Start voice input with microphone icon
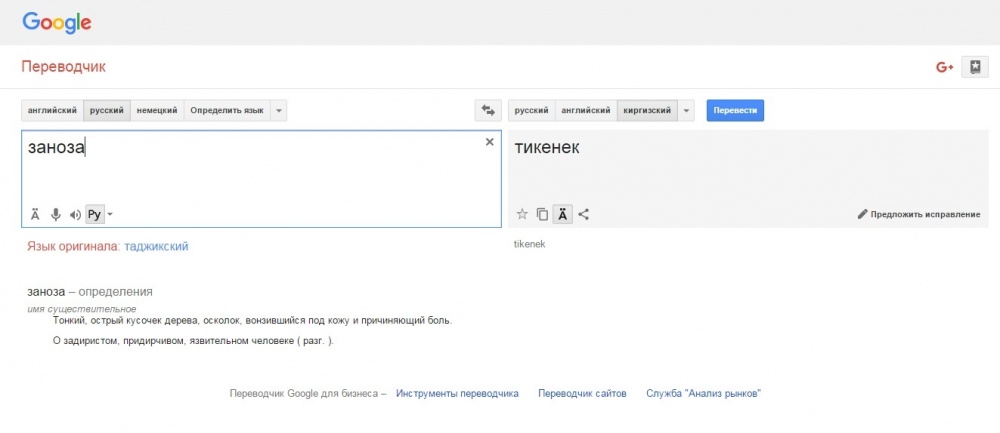 55,214
